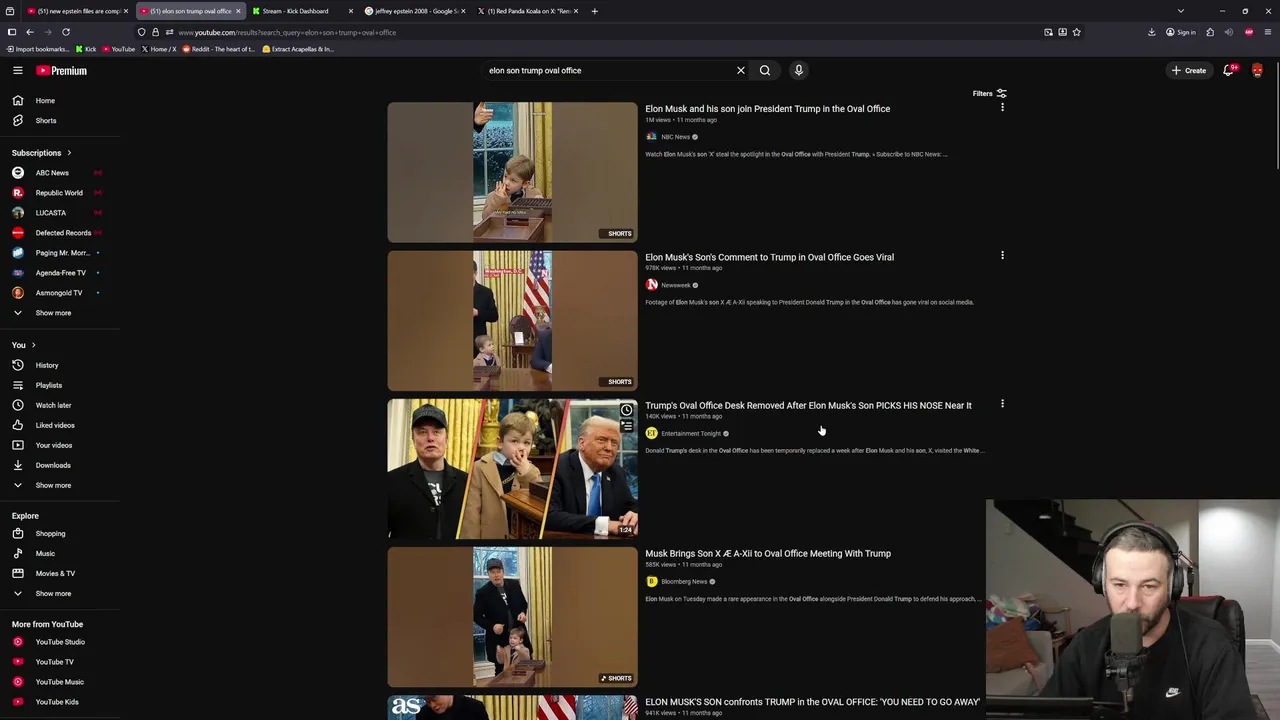Play the Entertainment Tonight desk video thumbnail
This screenshot has width=1280, height=720.
pos(512,469)
